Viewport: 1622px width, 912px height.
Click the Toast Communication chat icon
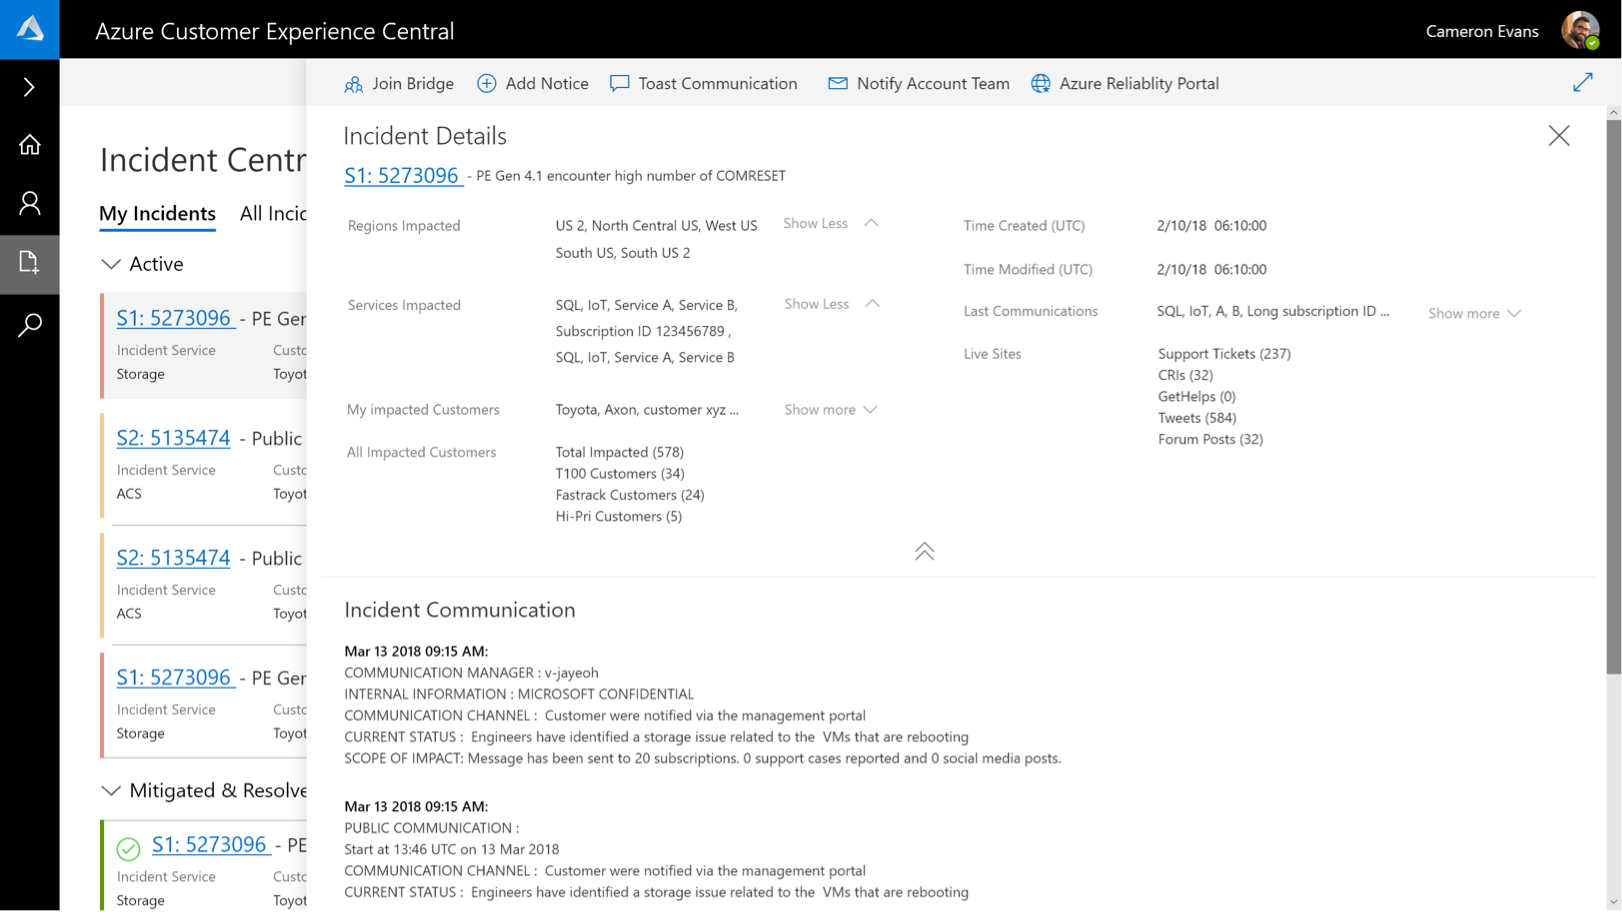(620, 84)
